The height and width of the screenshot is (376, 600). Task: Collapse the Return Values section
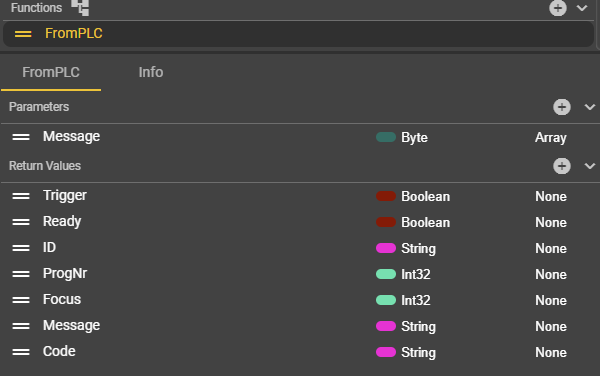pos(590,166)
